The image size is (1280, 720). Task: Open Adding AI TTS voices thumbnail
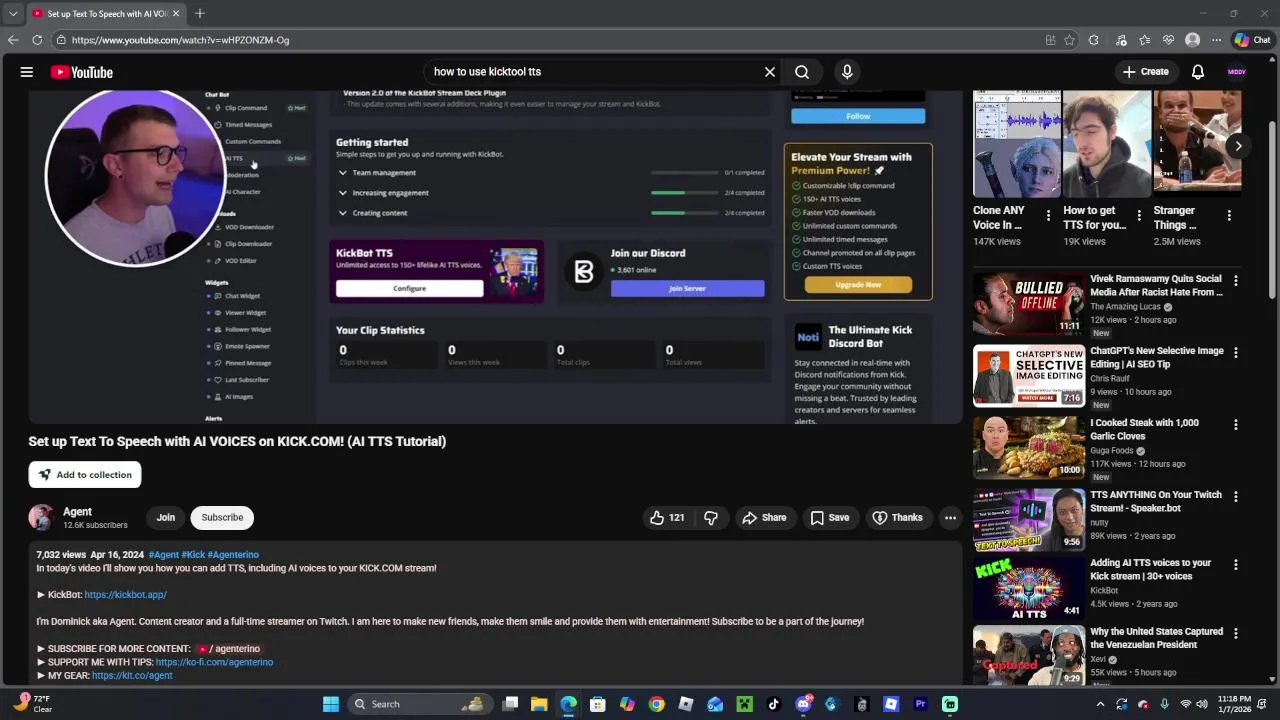[1029, 589]
